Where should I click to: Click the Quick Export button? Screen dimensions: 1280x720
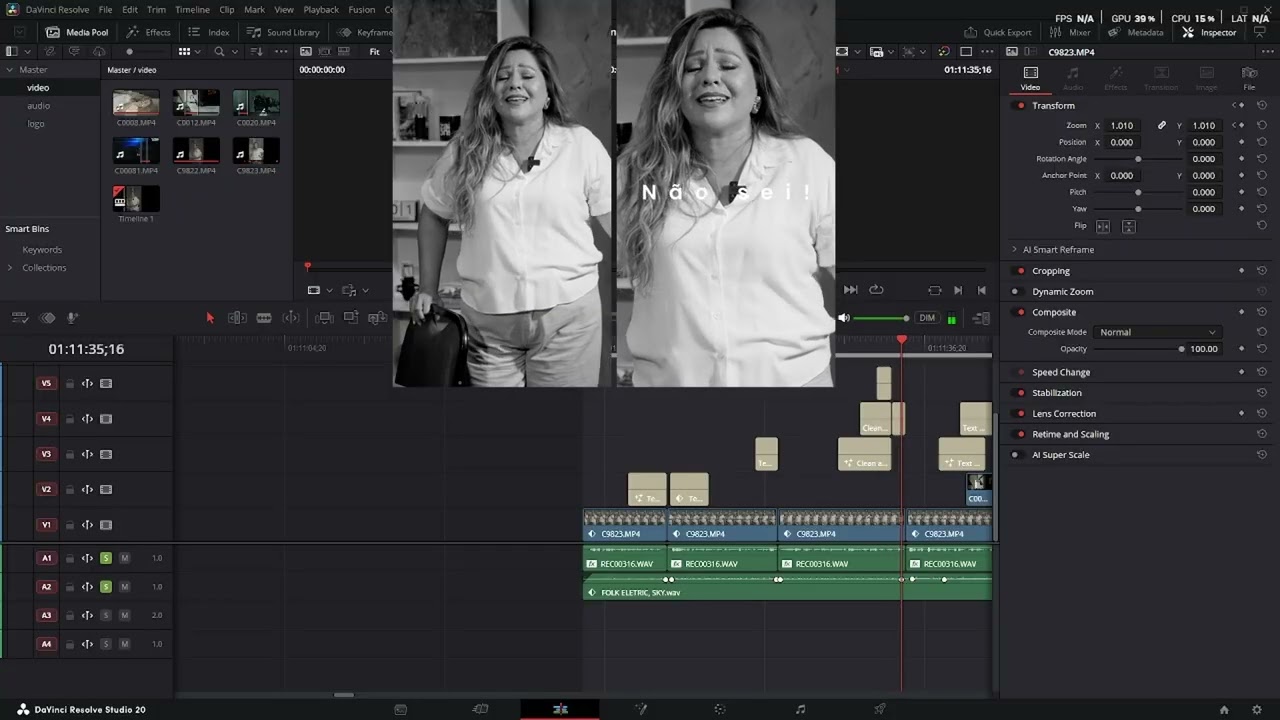tap(997, 32)
